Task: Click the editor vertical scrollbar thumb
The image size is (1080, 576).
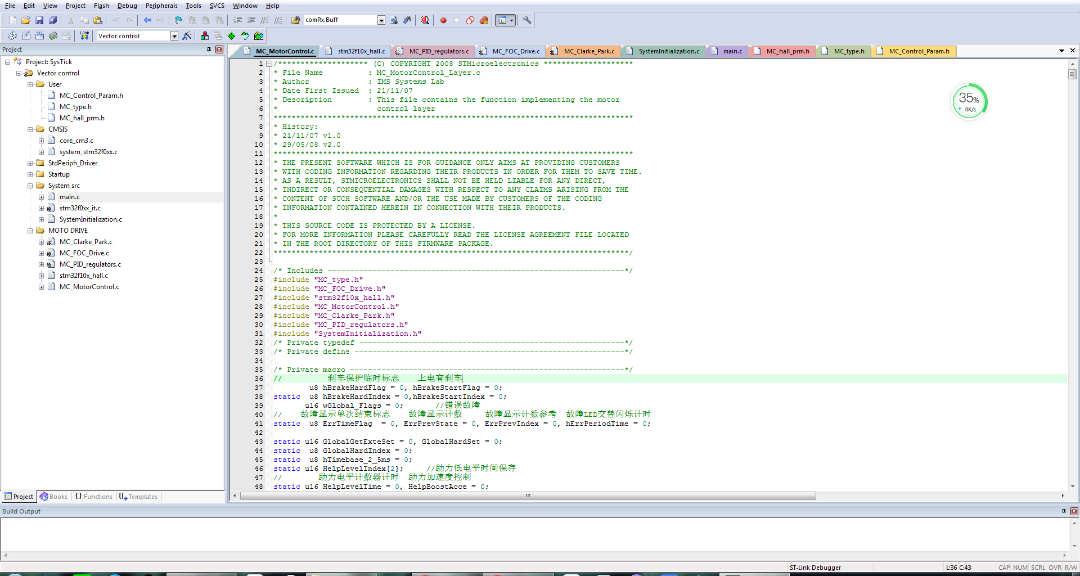Action: [1072, 74]
